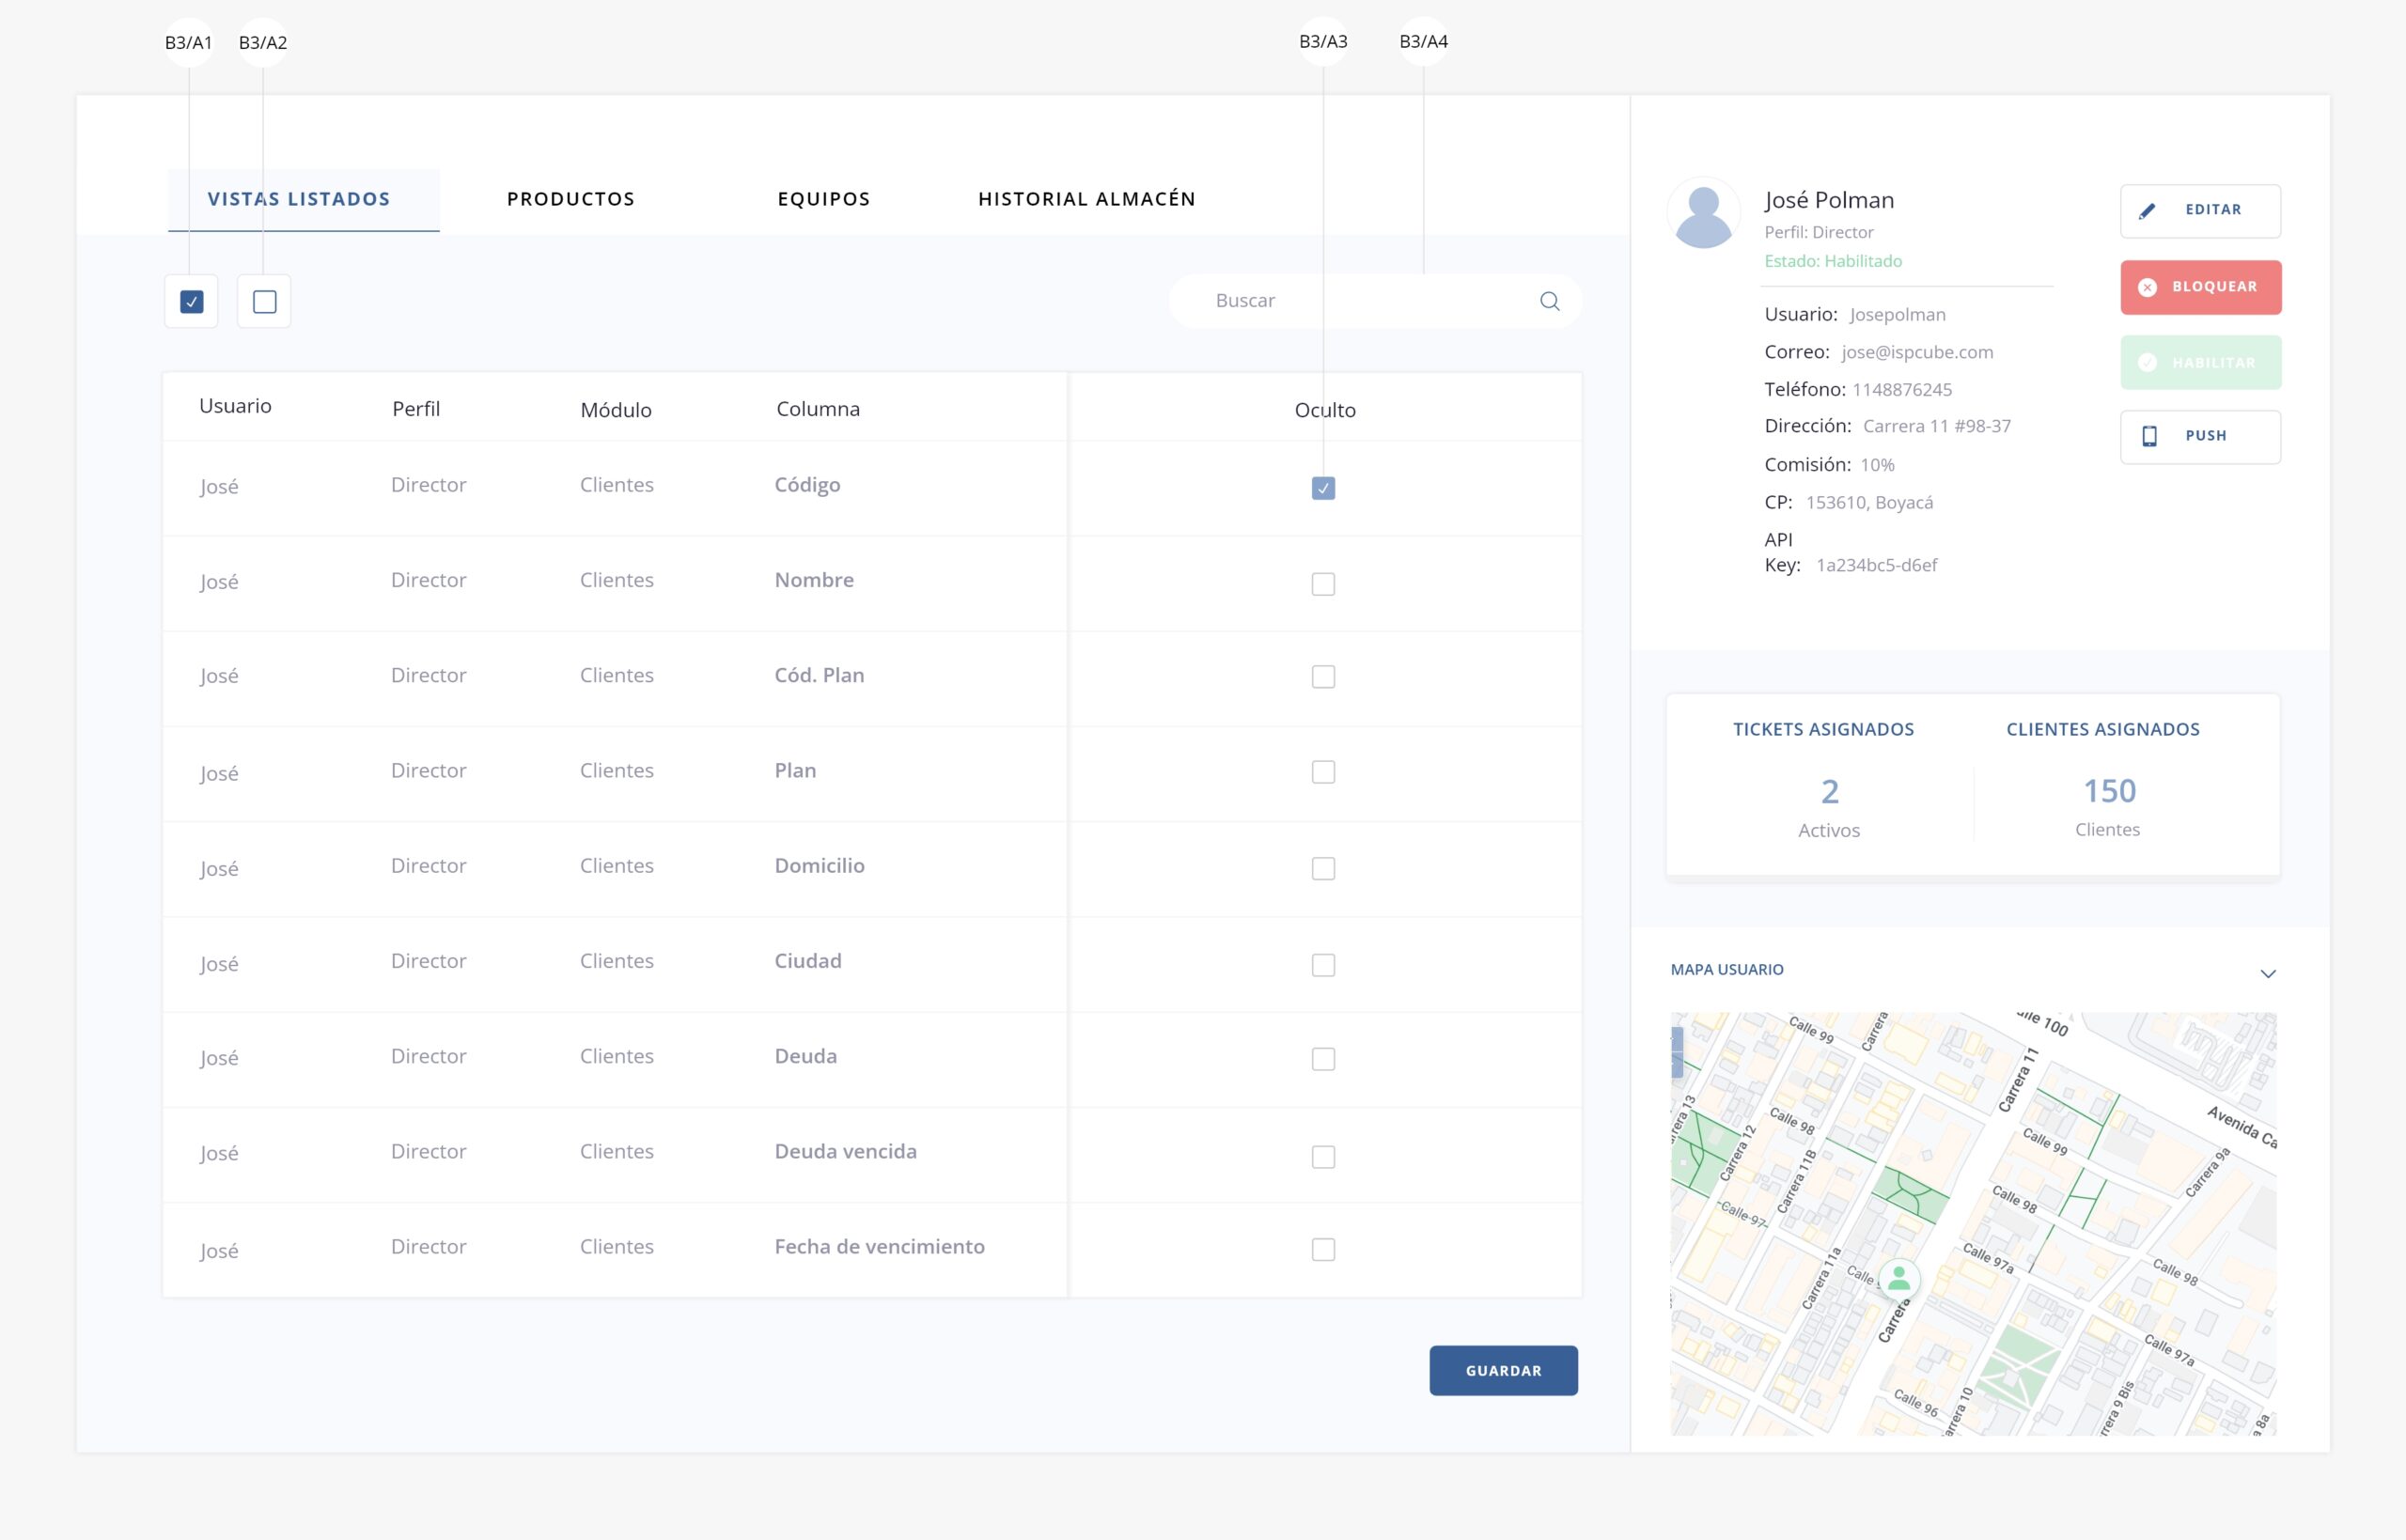Check Oculto for the Nombre row

tap(1322, 584)
